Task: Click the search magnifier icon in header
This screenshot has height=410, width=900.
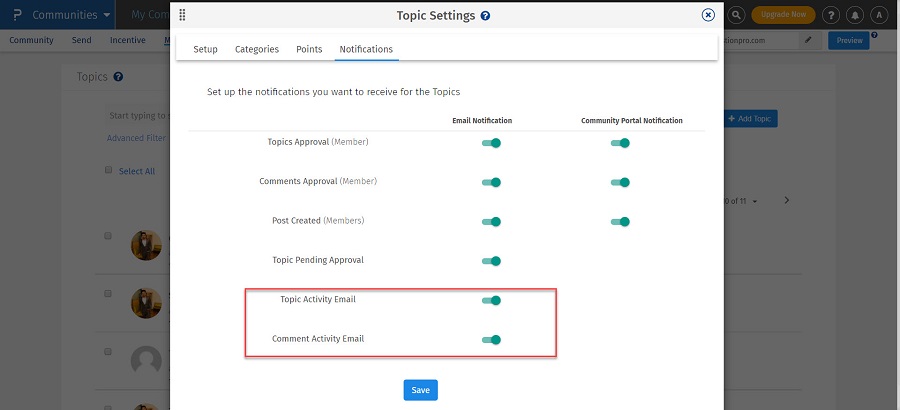Action: [736, 15]
